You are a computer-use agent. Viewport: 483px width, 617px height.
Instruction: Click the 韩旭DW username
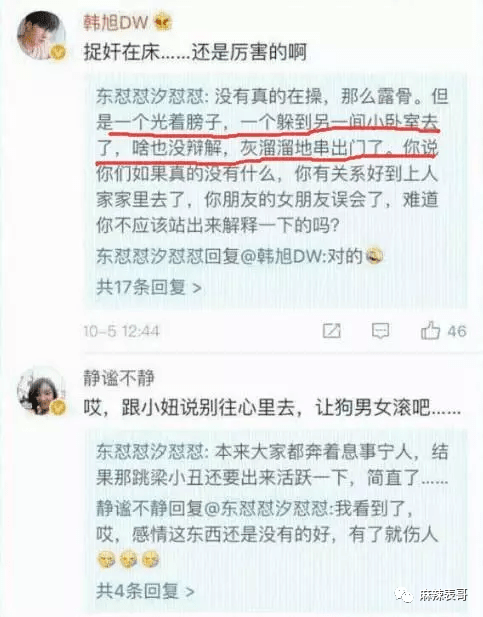(115, 22)
